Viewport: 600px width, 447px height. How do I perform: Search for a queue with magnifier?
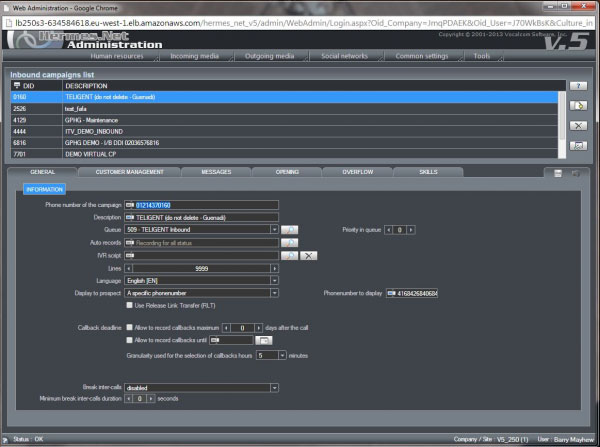coord(290,230)
